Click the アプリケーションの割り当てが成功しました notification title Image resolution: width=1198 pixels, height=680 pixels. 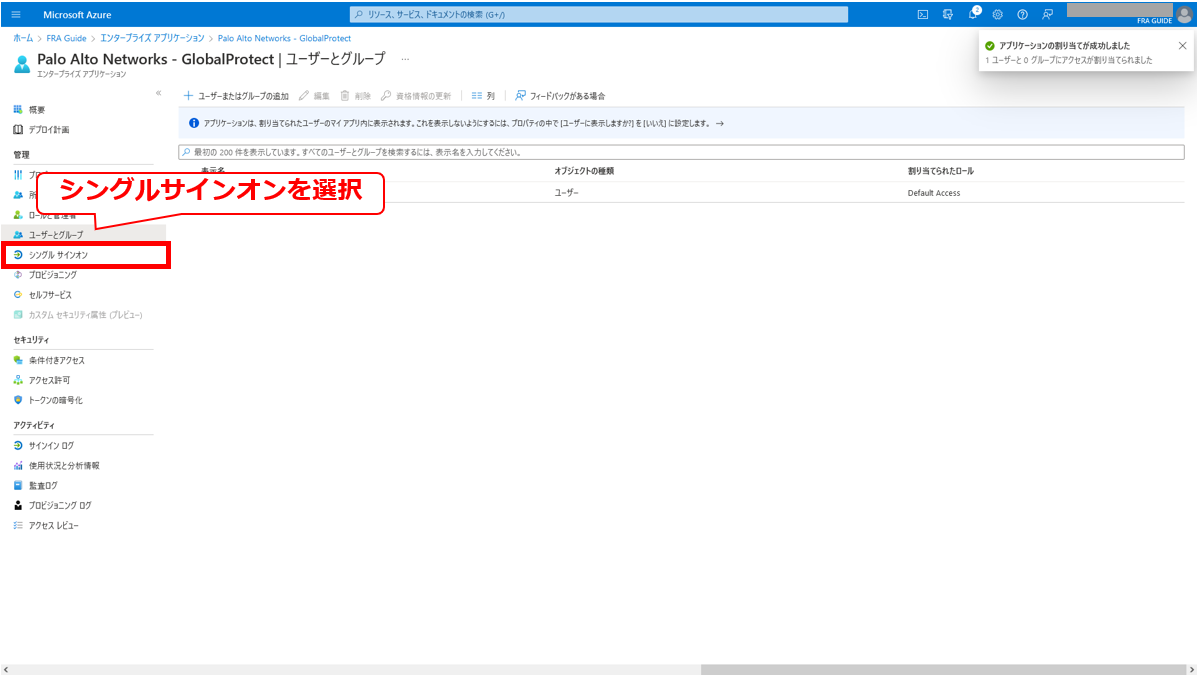point(1064,46)
